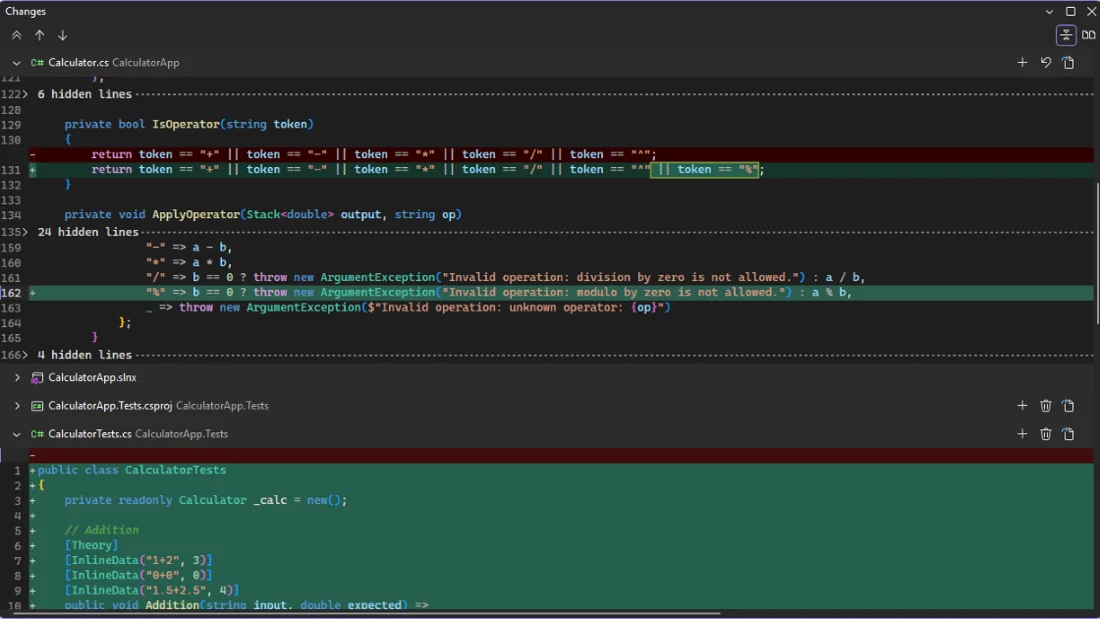Close the Changes window

(x=1091, y=11)
